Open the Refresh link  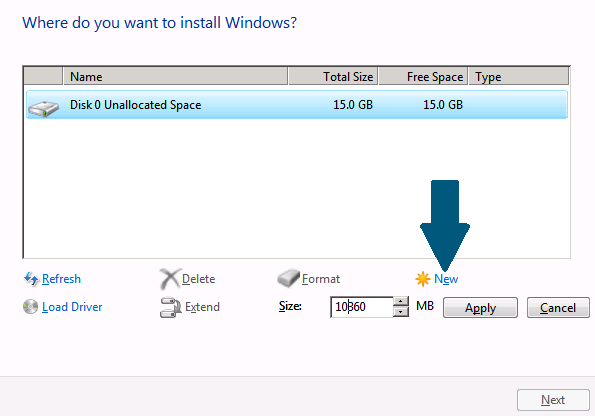click(x=61, y=279)
